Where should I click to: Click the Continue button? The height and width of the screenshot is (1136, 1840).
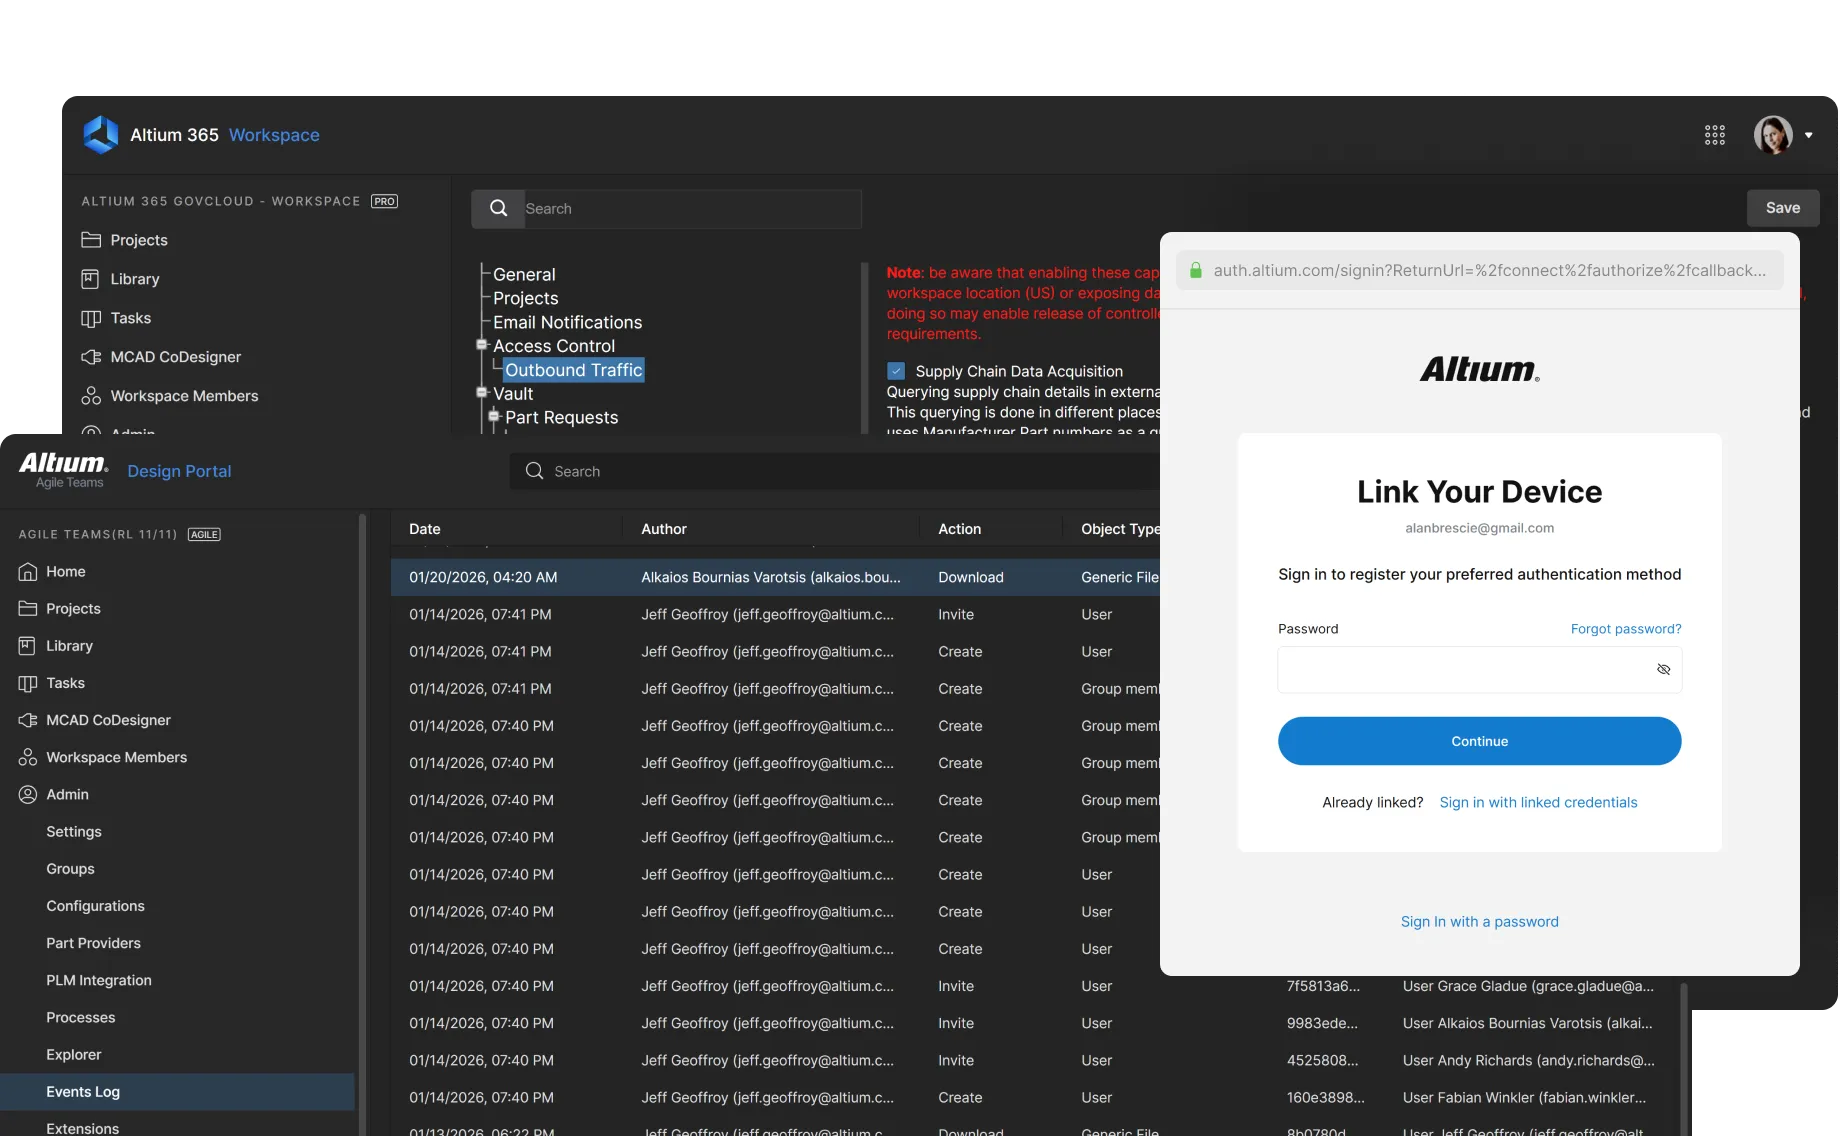click(1480, 741)
